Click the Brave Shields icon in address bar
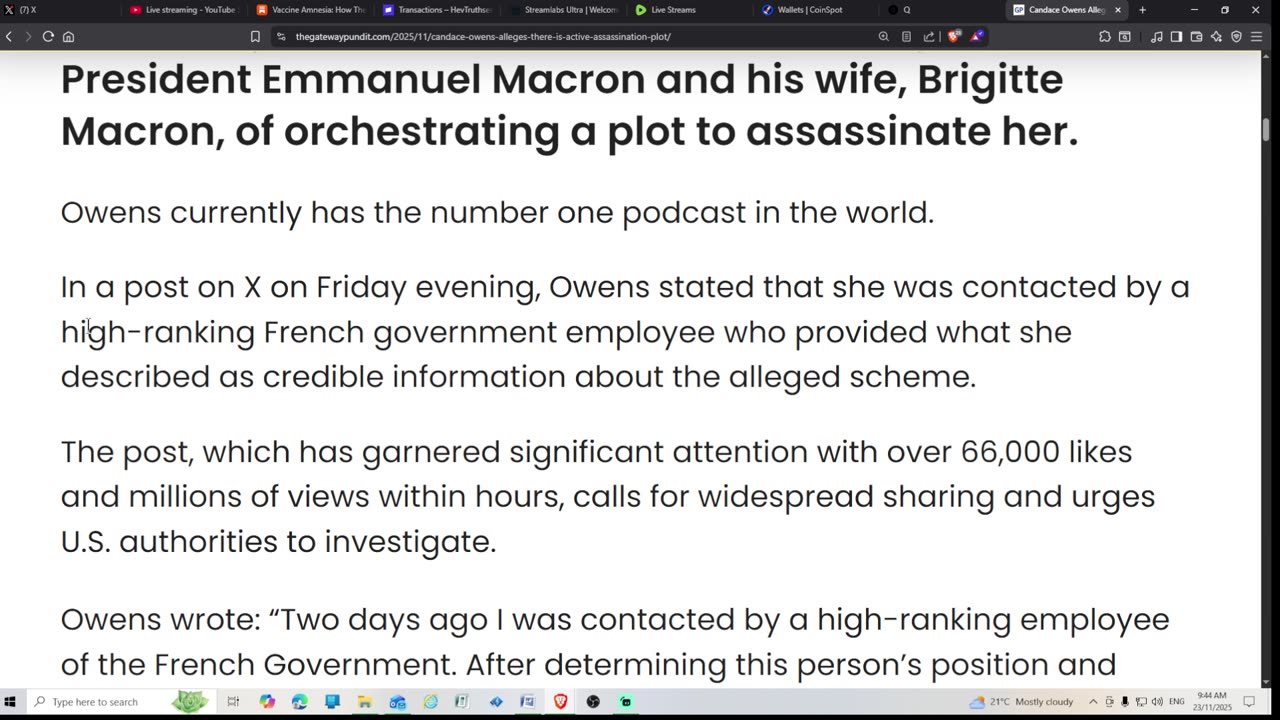The height and width of the screenshot is (720, 1280). 954,37
